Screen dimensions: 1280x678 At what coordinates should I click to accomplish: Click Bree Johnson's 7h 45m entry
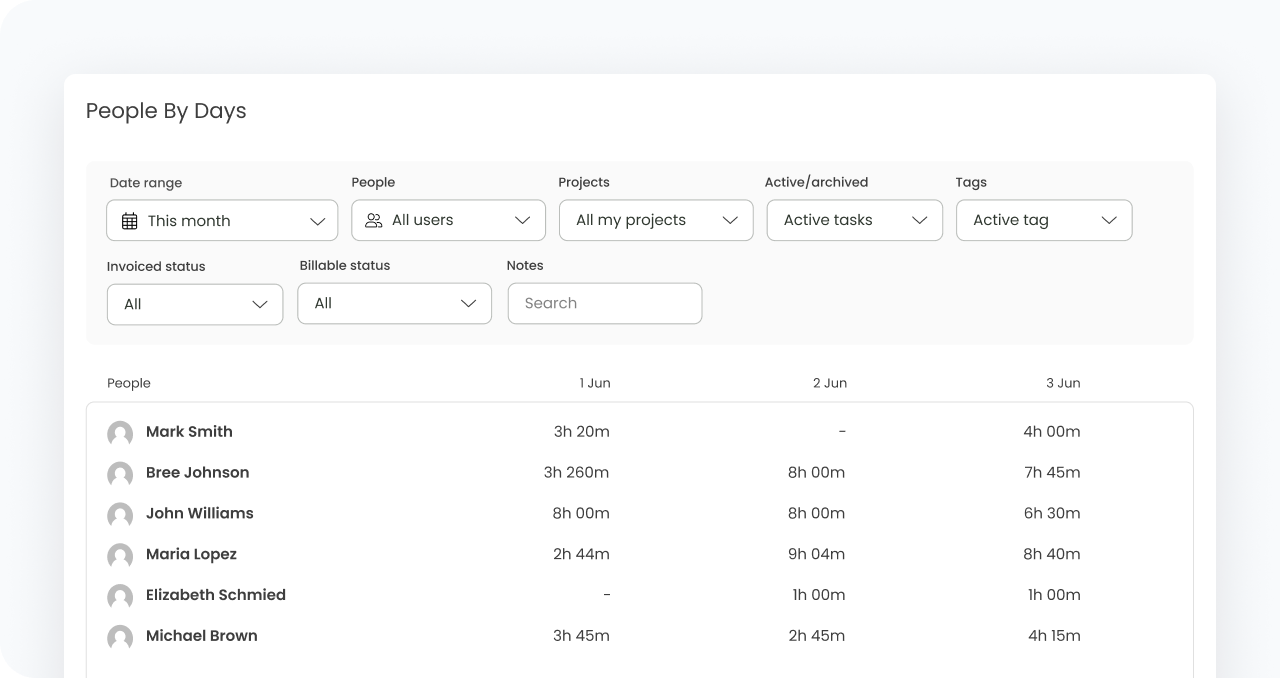pos(1052,473)
